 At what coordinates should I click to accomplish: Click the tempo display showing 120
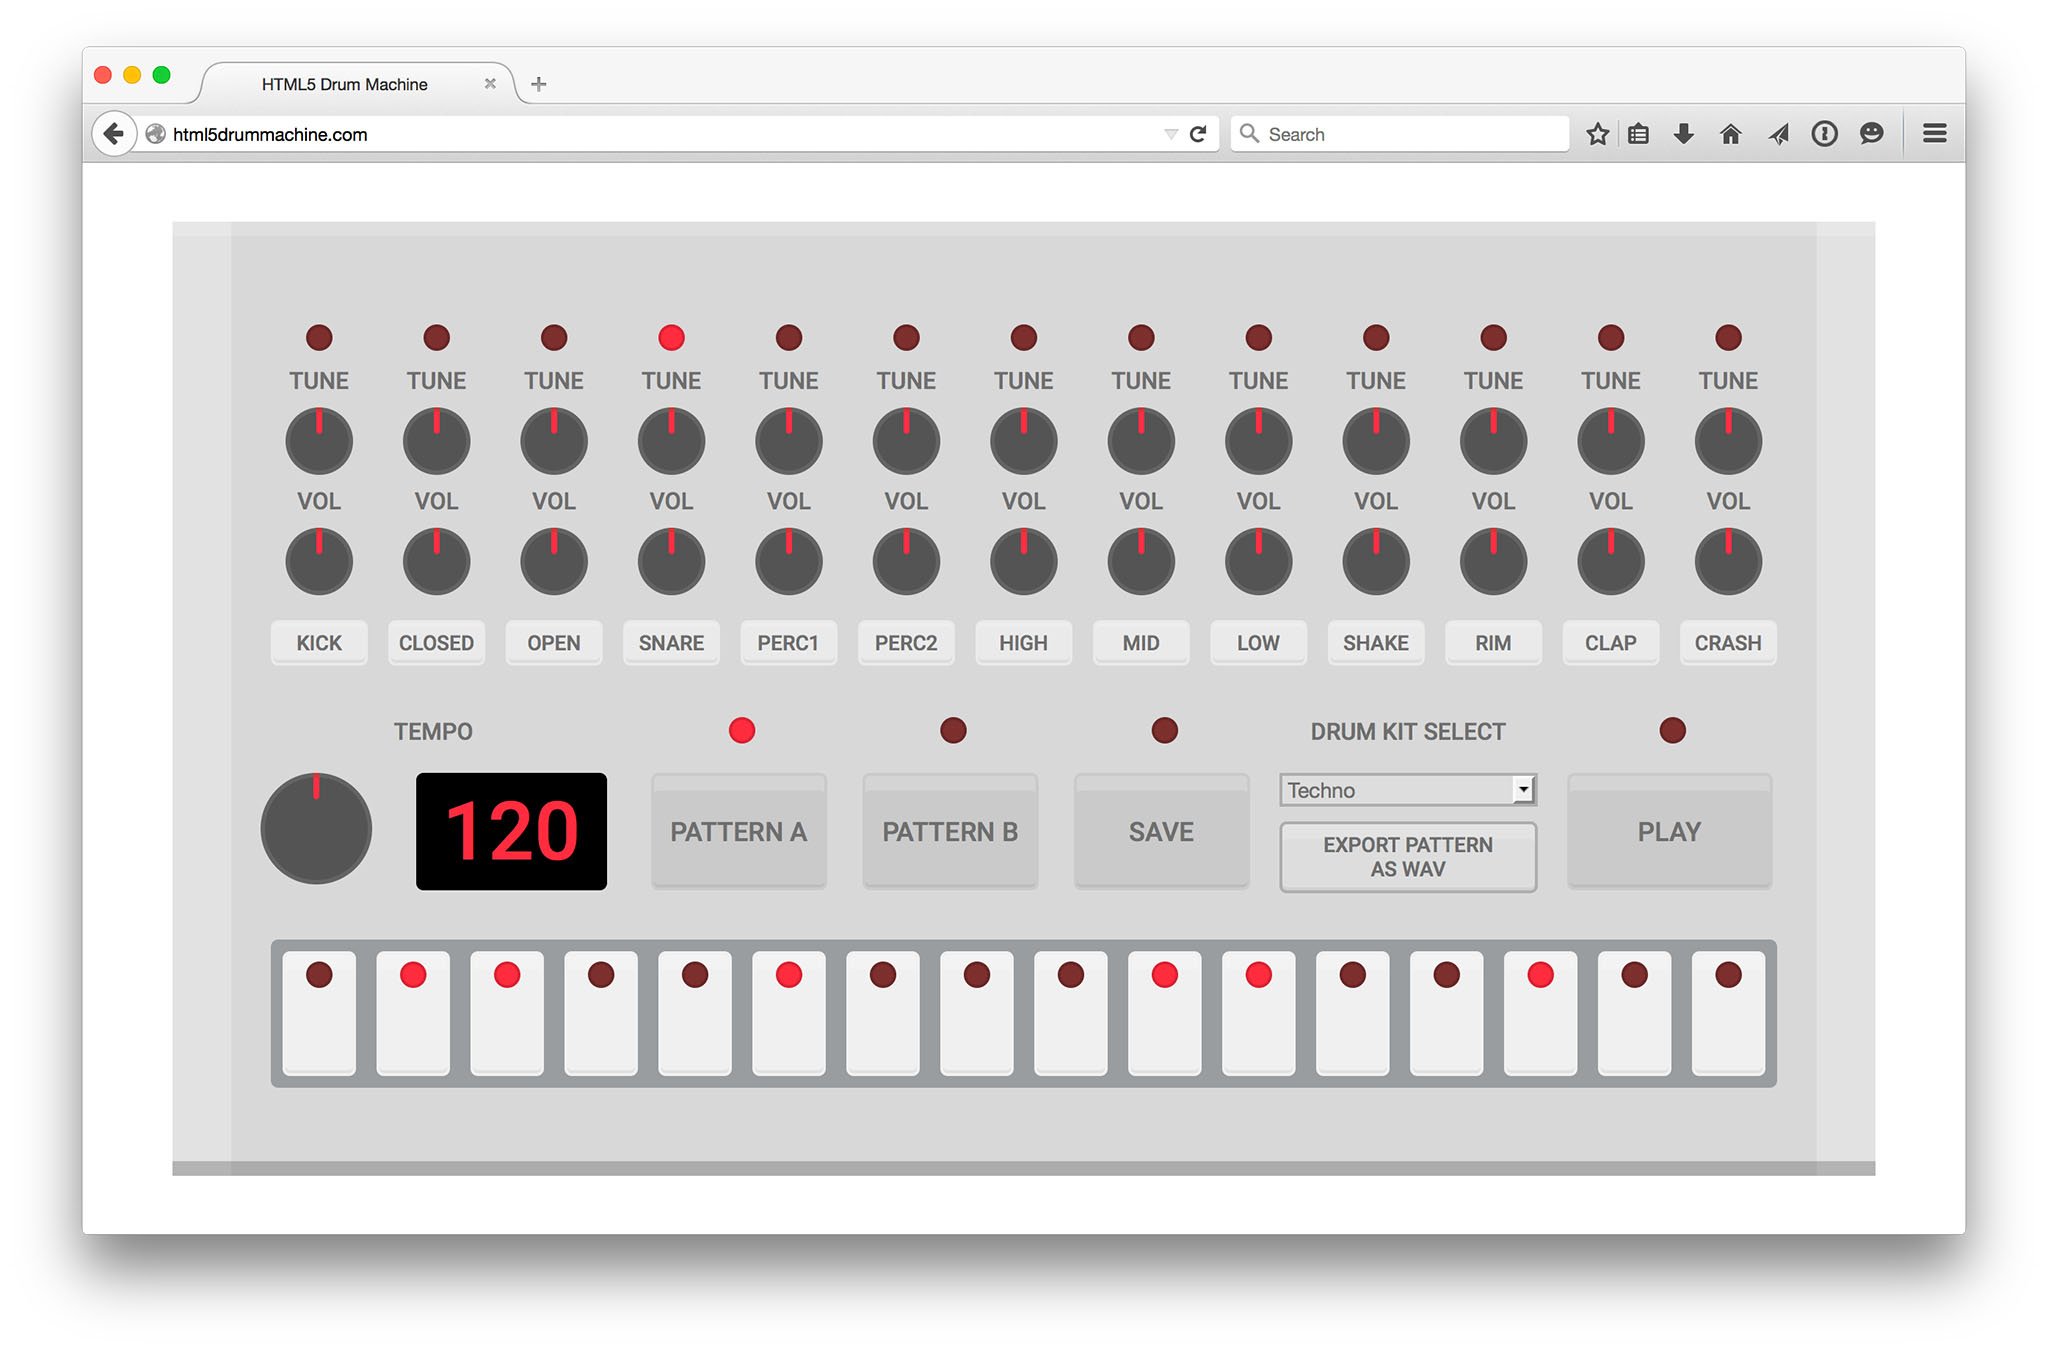[x=514, y=830]
